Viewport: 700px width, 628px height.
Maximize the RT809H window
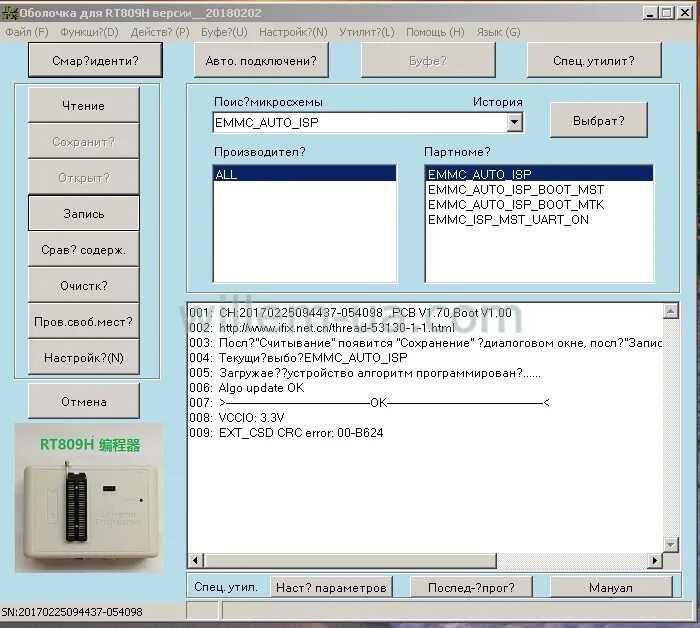coord(667,13)
